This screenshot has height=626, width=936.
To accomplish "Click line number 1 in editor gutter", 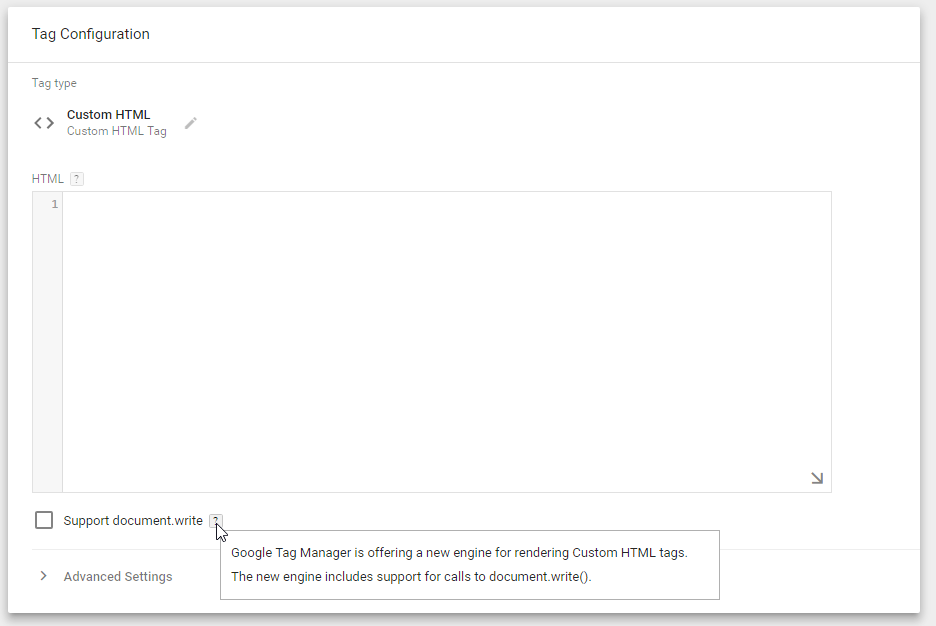I will coord(54,205).
